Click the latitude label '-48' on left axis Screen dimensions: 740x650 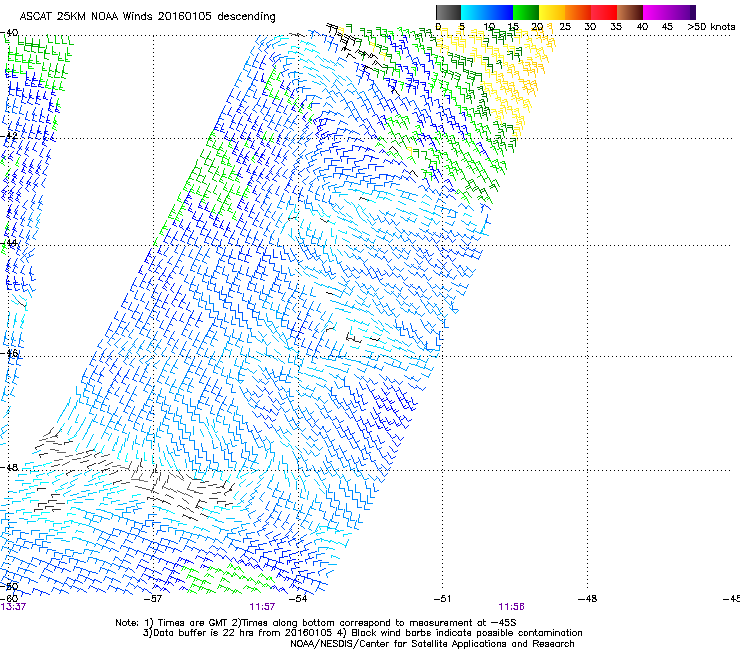coord(9,467)
